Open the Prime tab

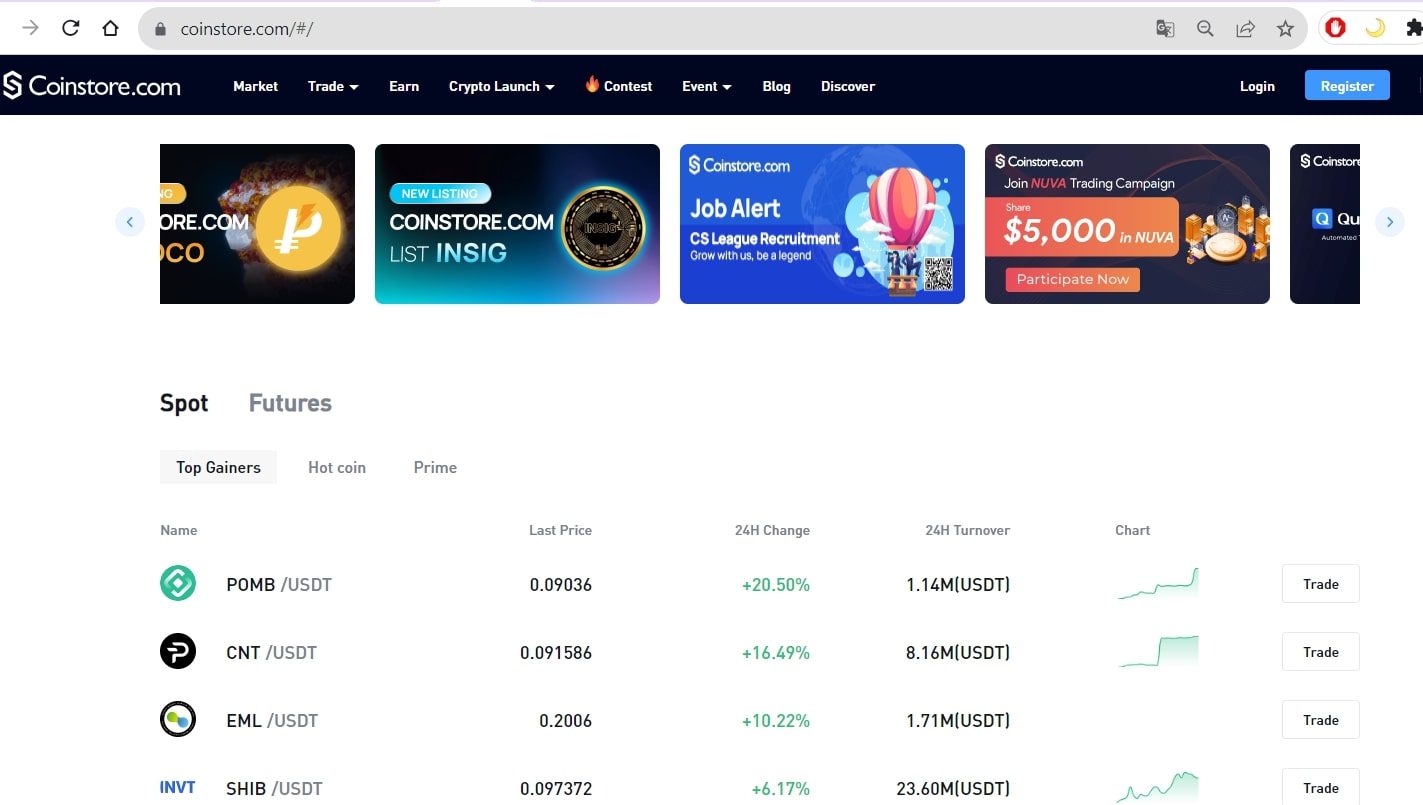(x=435, y=467)
